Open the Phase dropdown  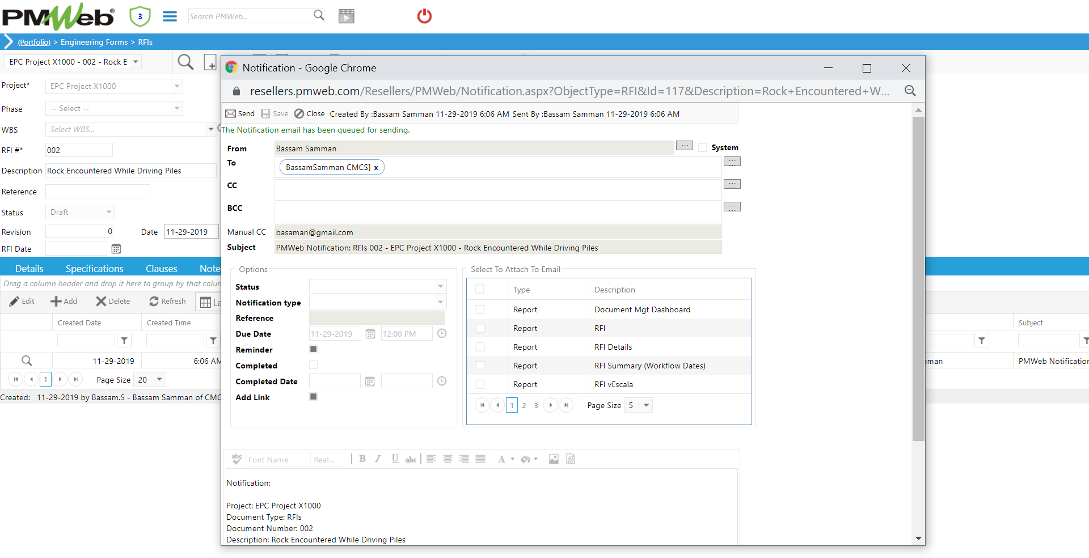click(x=177, y=108)
